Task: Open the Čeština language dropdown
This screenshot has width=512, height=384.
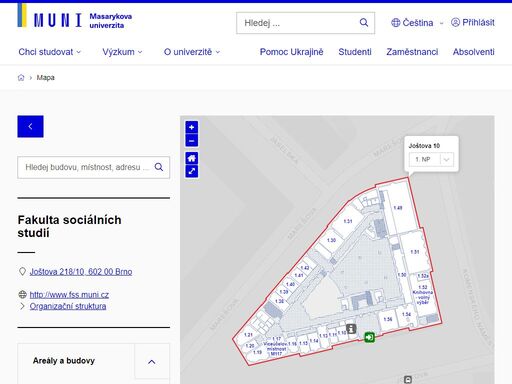Action: coord(417,23)
